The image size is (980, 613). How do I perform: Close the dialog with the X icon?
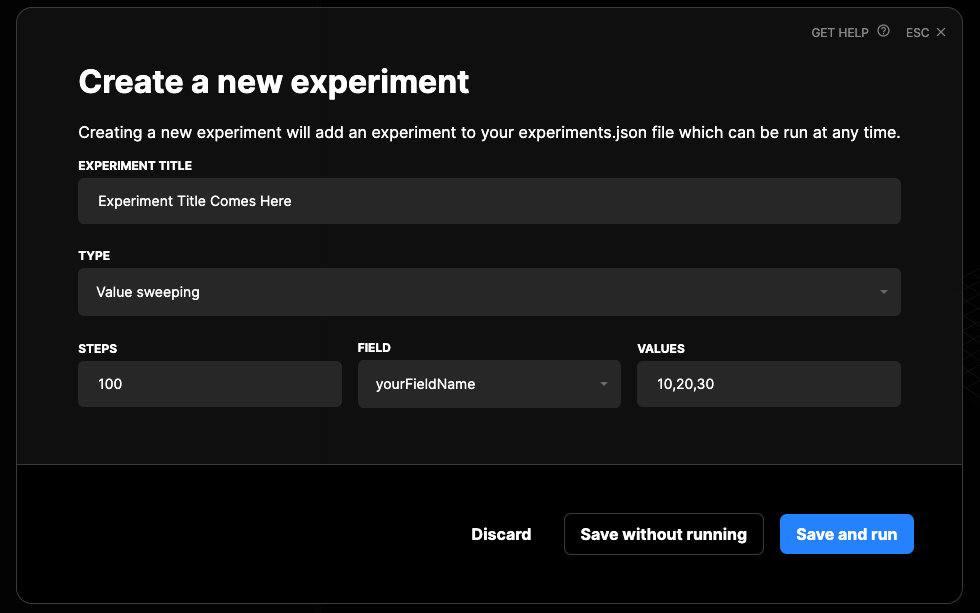click(940, 32)
